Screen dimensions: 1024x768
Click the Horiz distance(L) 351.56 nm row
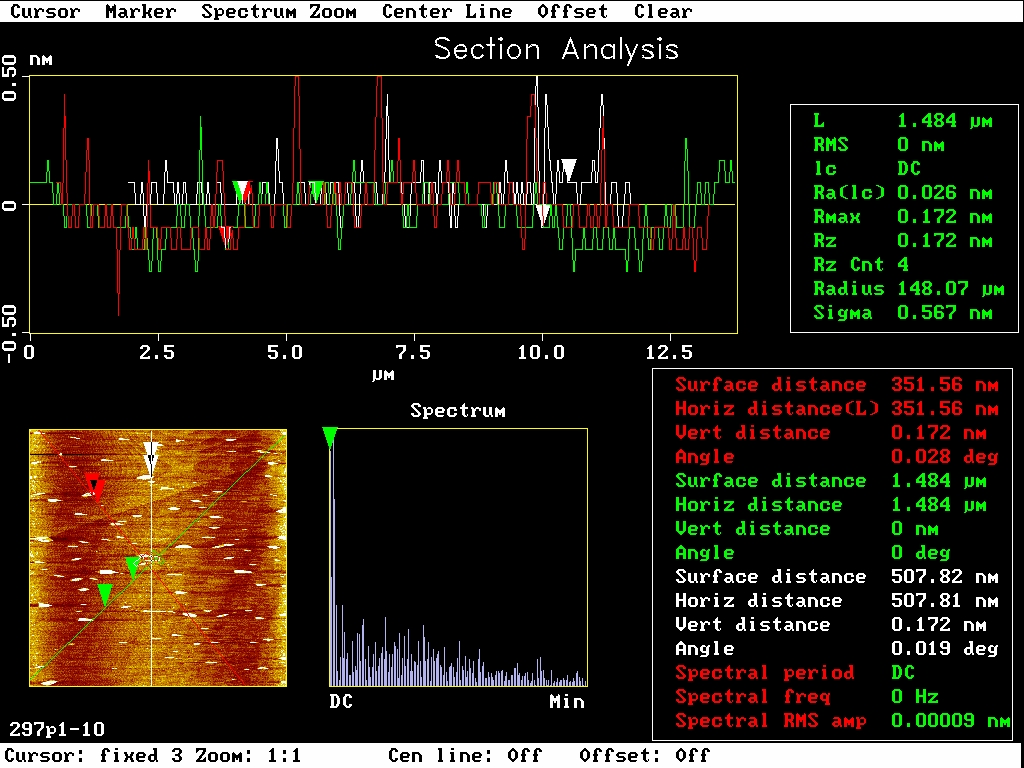pyautogui.click(x=837, y=409)
